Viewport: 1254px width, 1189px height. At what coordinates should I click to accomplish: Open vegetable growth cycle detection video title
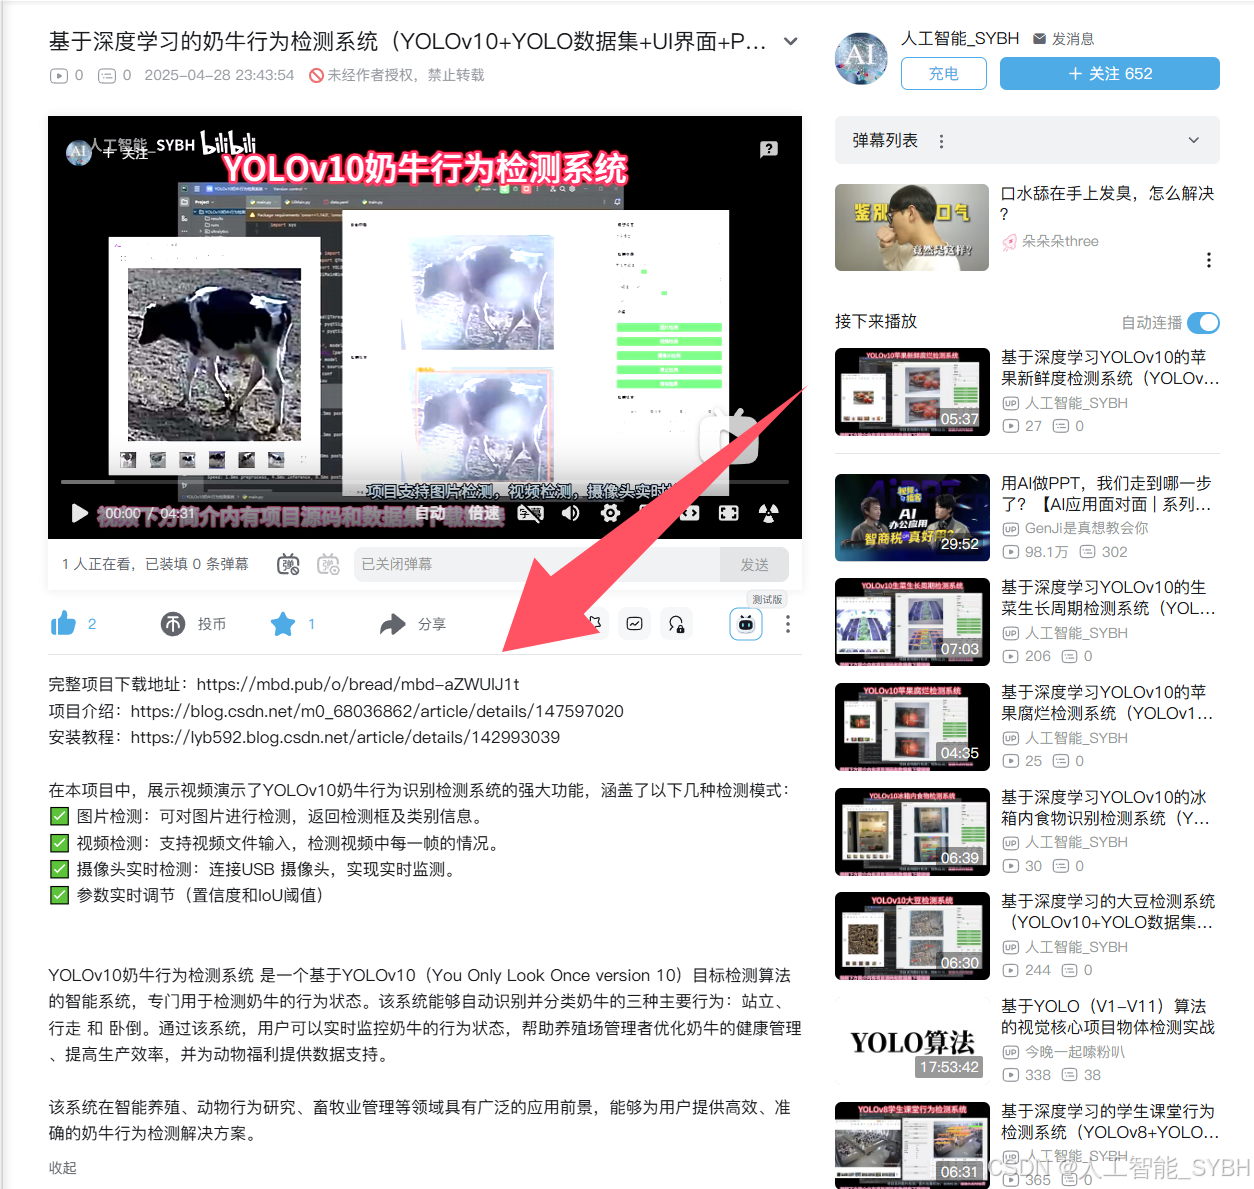[1108, 598]
